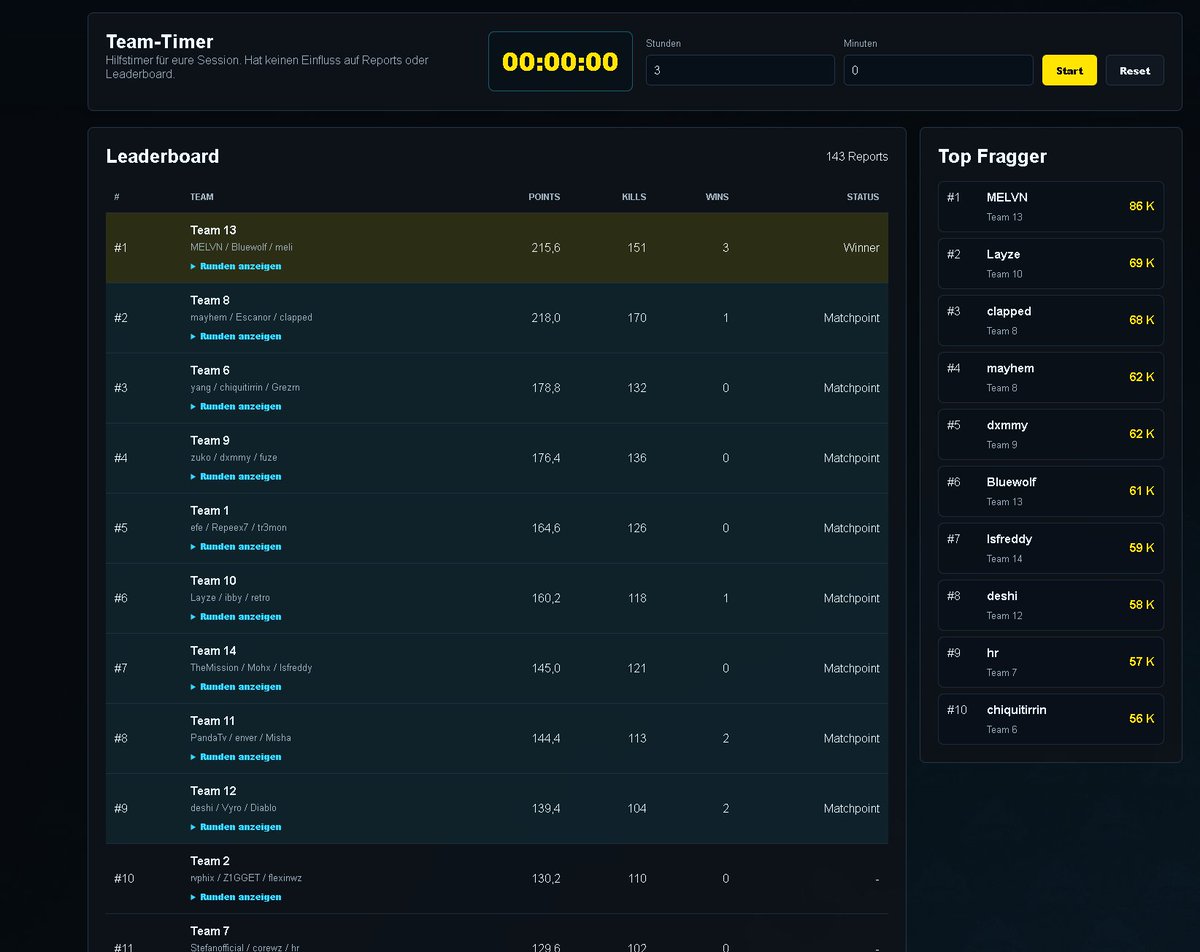Click the 215,6 points value

tap(545, 248)
